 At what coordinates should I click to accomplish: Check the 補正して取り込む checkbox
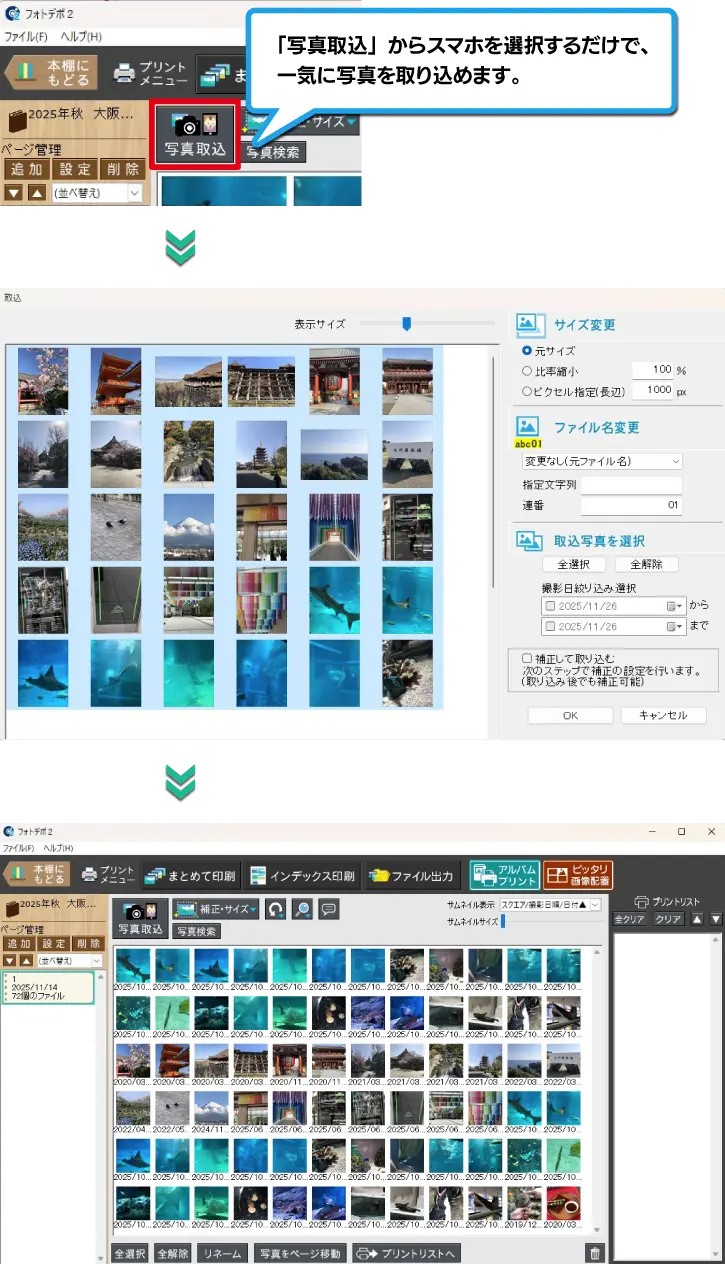(527, 658)
